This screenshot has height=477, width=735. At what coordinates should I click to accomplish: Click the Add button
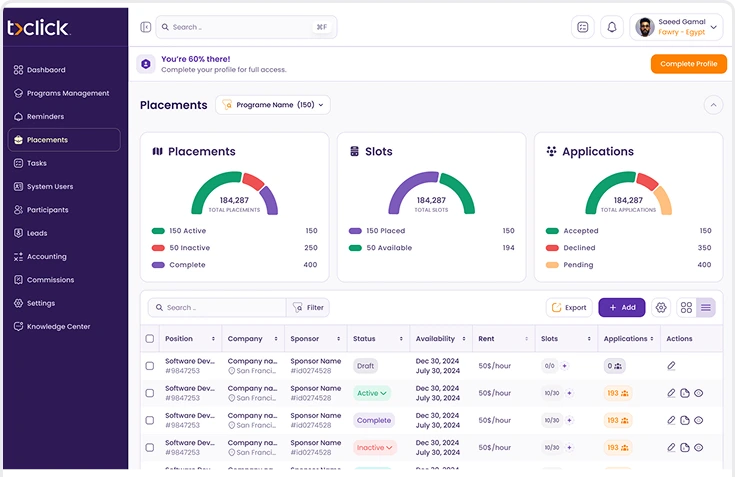pyautogui.click(x=621, y=308)
